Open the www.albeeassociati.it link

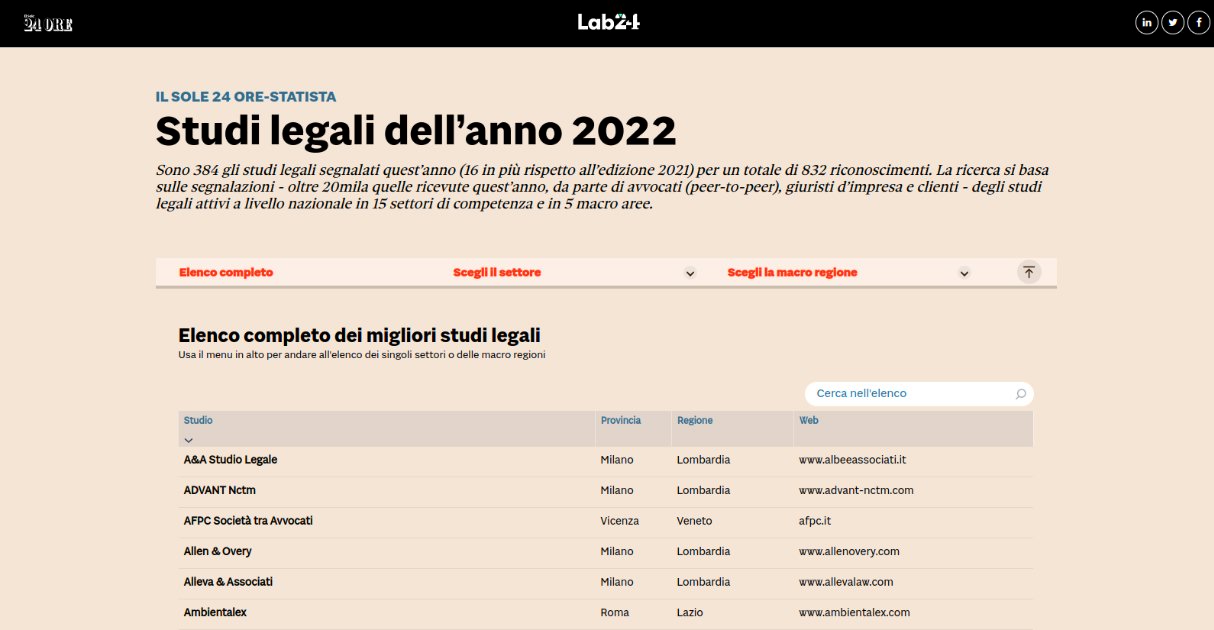pyautogui.click(x=852, y=460)
